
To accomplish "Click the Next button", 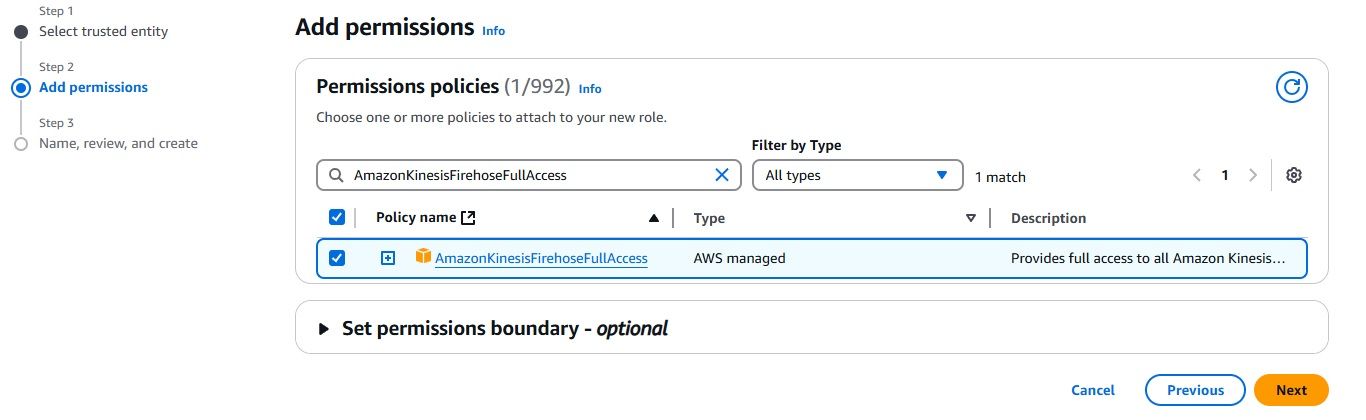I will (1291, 390).
